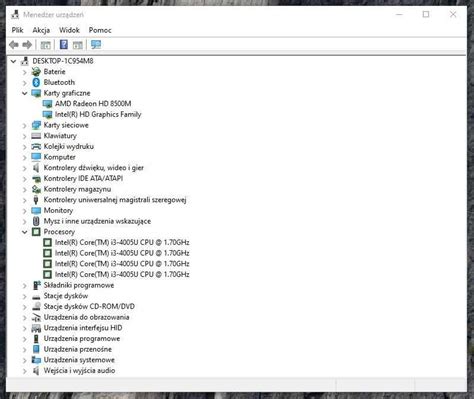The image size is (474, 399).
Task: Minimize the Menedzer urządzeń window
Action: 399,15
